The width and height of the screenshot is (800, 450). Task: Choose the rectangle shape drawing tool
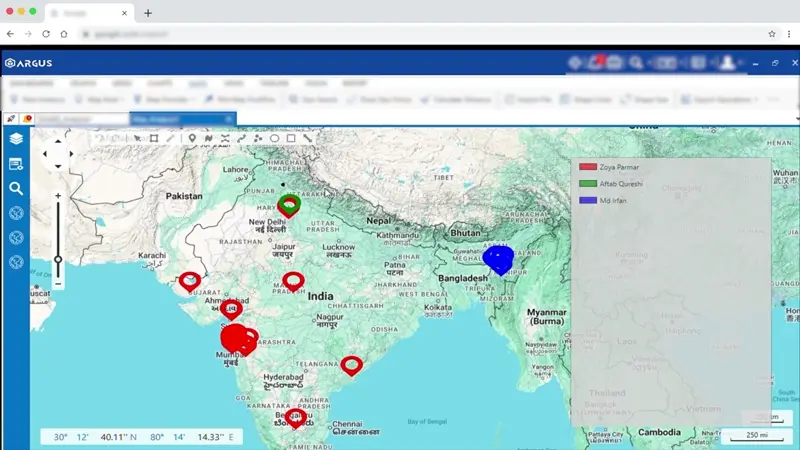(291, 138)
